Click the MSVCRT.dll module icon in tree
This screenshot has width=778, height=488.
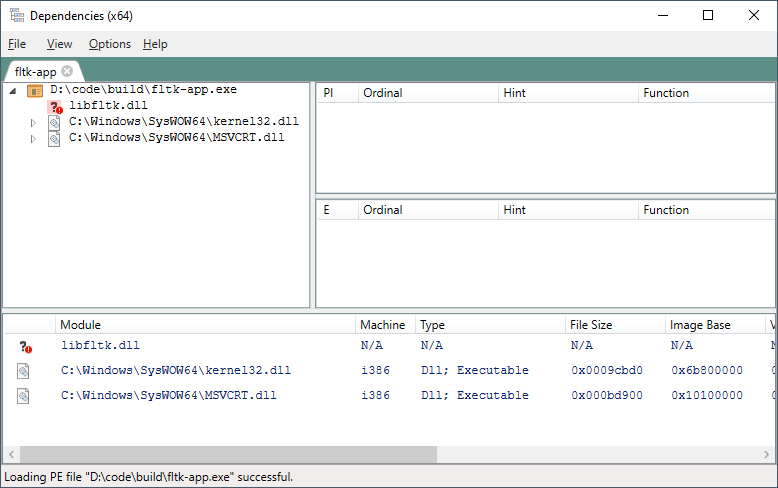[55, 138]
